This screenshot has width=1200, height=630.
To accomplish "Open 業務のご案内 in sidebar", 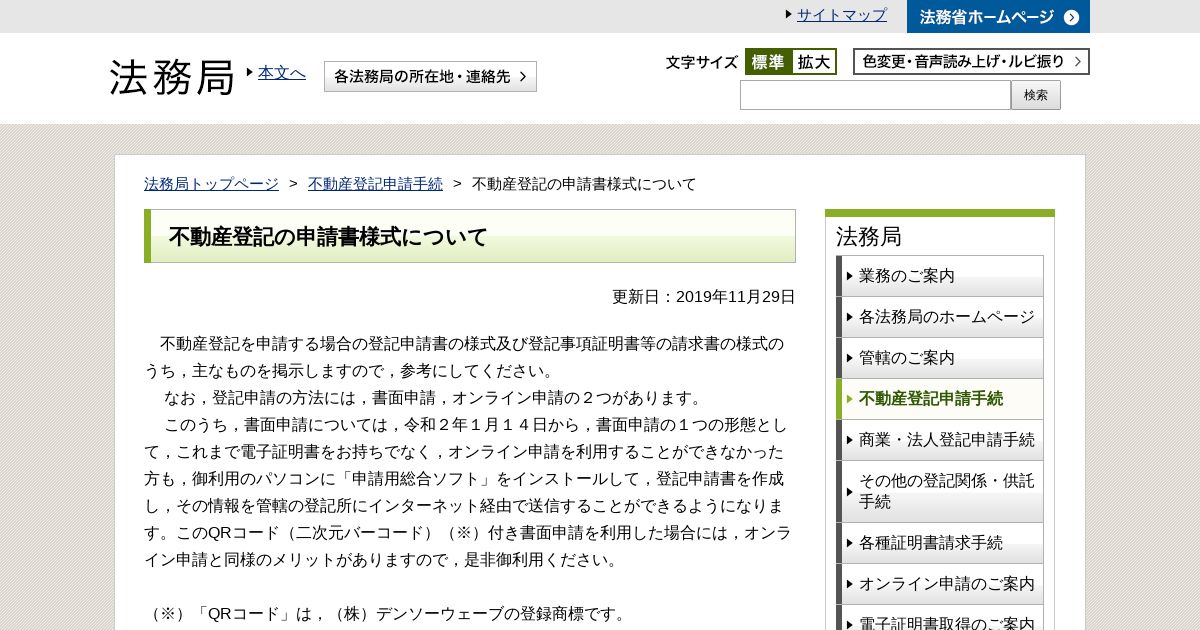I will coord(940,276).
